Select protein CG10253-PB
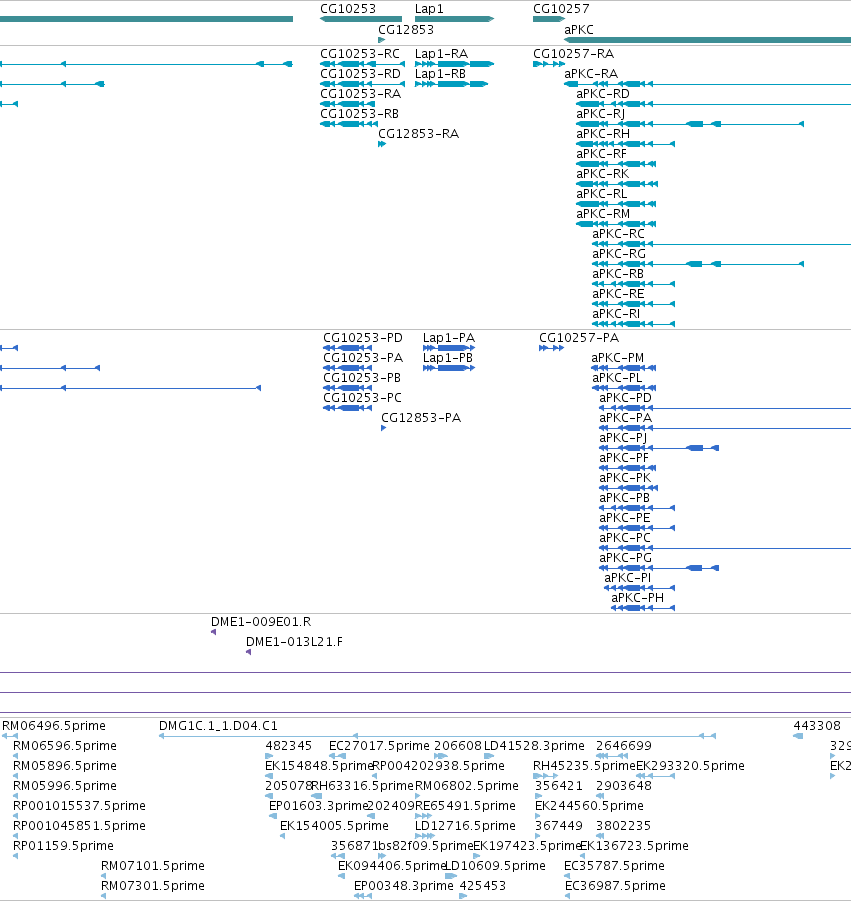This screenshot has height=901, width=851. tap(362, 378)
